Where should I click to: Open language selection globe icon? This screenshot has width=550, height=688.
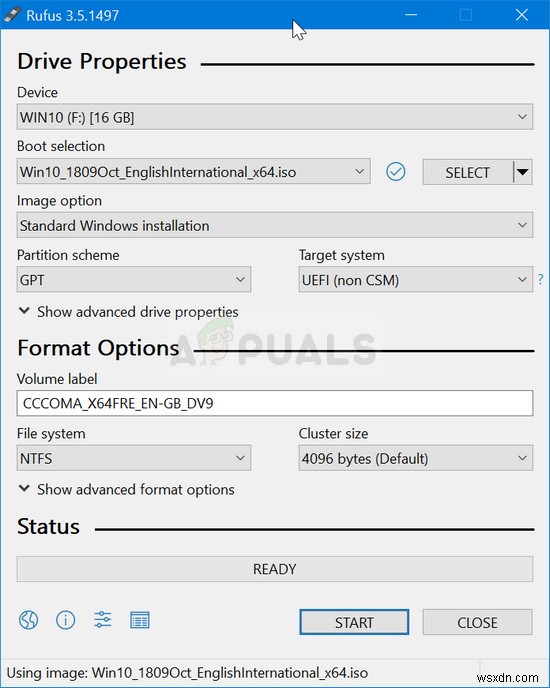tap(29, 620)
